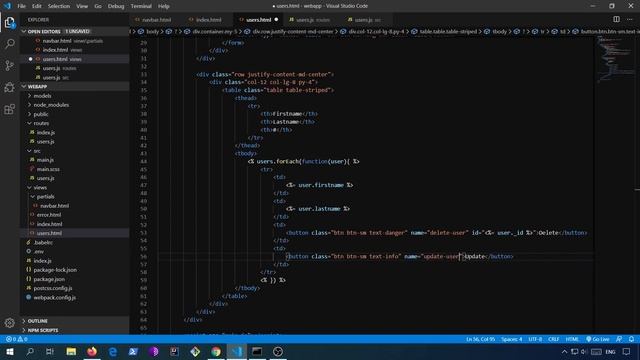Open main.scss in the file tree
Image resolution: width=640 pixels, height=360 pixels.
pos(48,169)
